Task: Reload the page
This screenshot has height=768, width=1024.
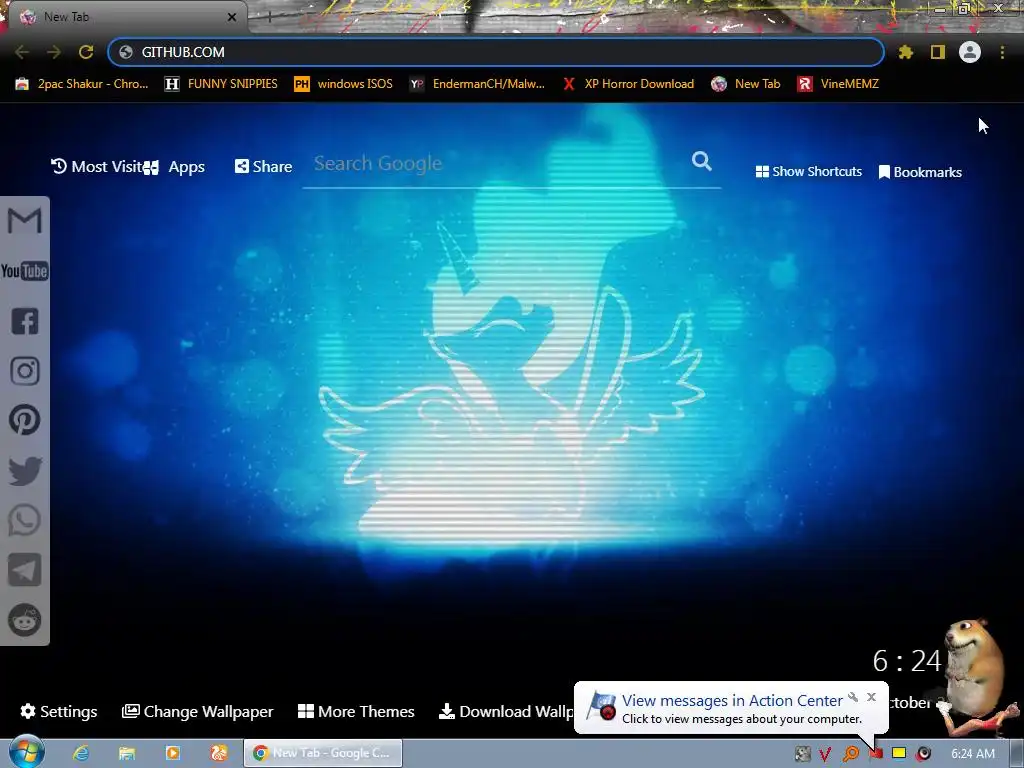Action: tap(86, 52)
